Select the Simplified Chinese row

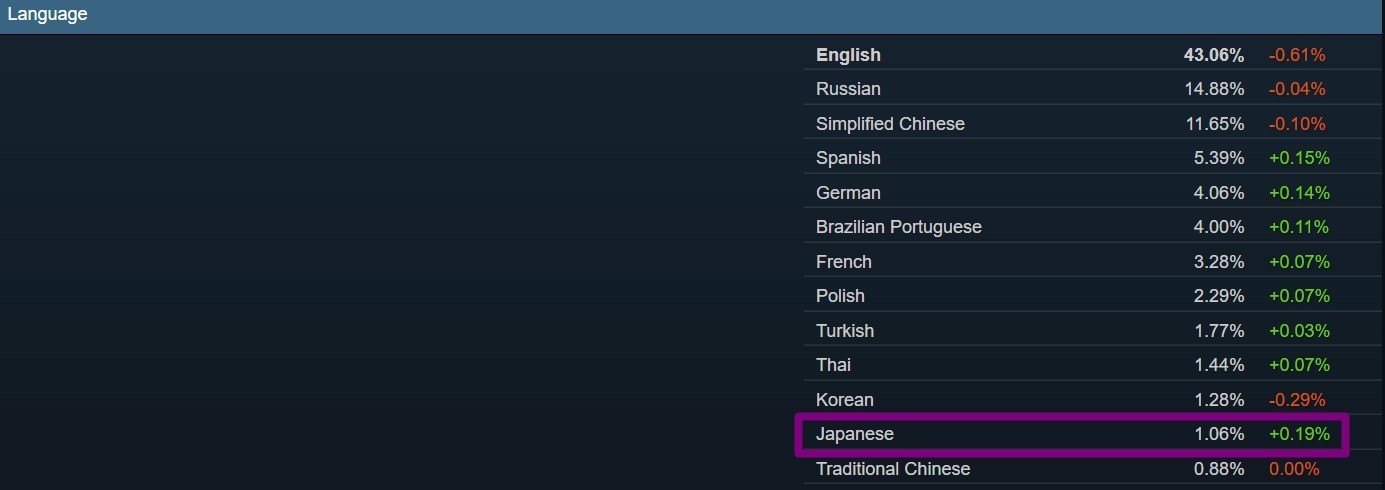(890, 124)
